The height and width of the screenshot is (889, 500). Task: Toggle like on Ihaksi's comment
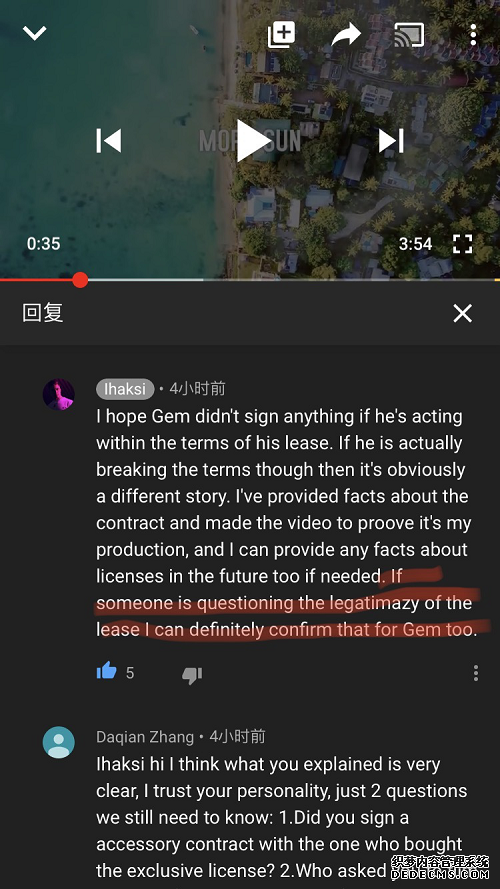[107, 672]
